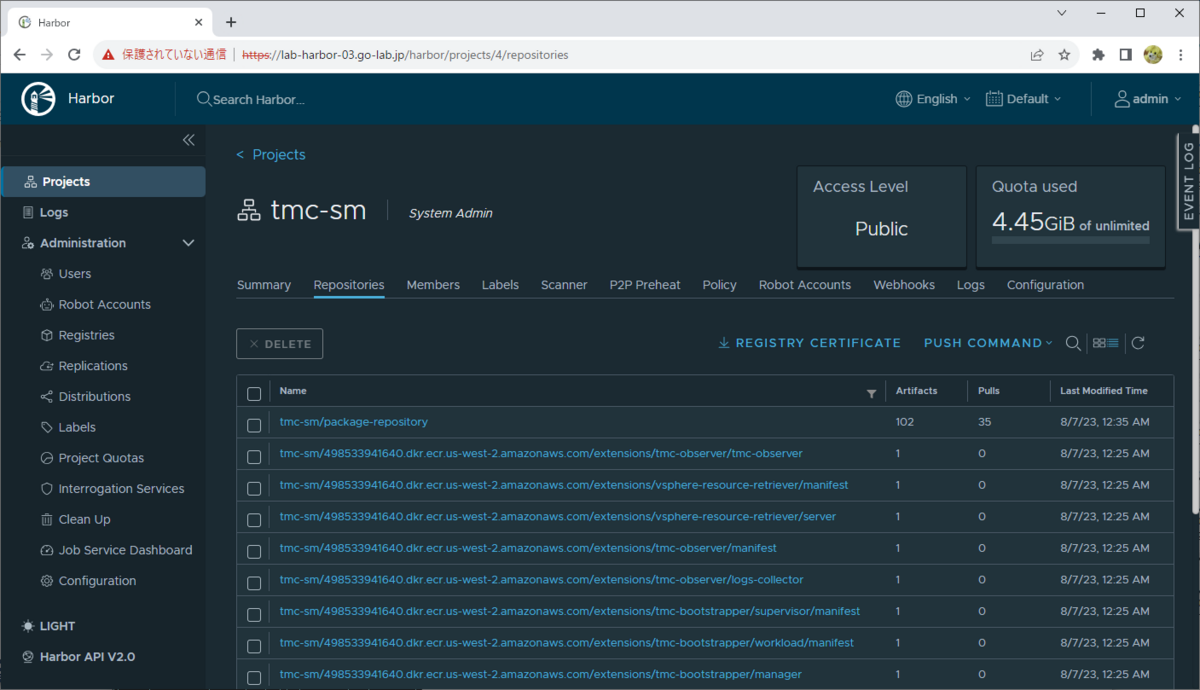Click the Labels tag icon in sidebar
Screen dimensions: 1200x690
point(47,428)
